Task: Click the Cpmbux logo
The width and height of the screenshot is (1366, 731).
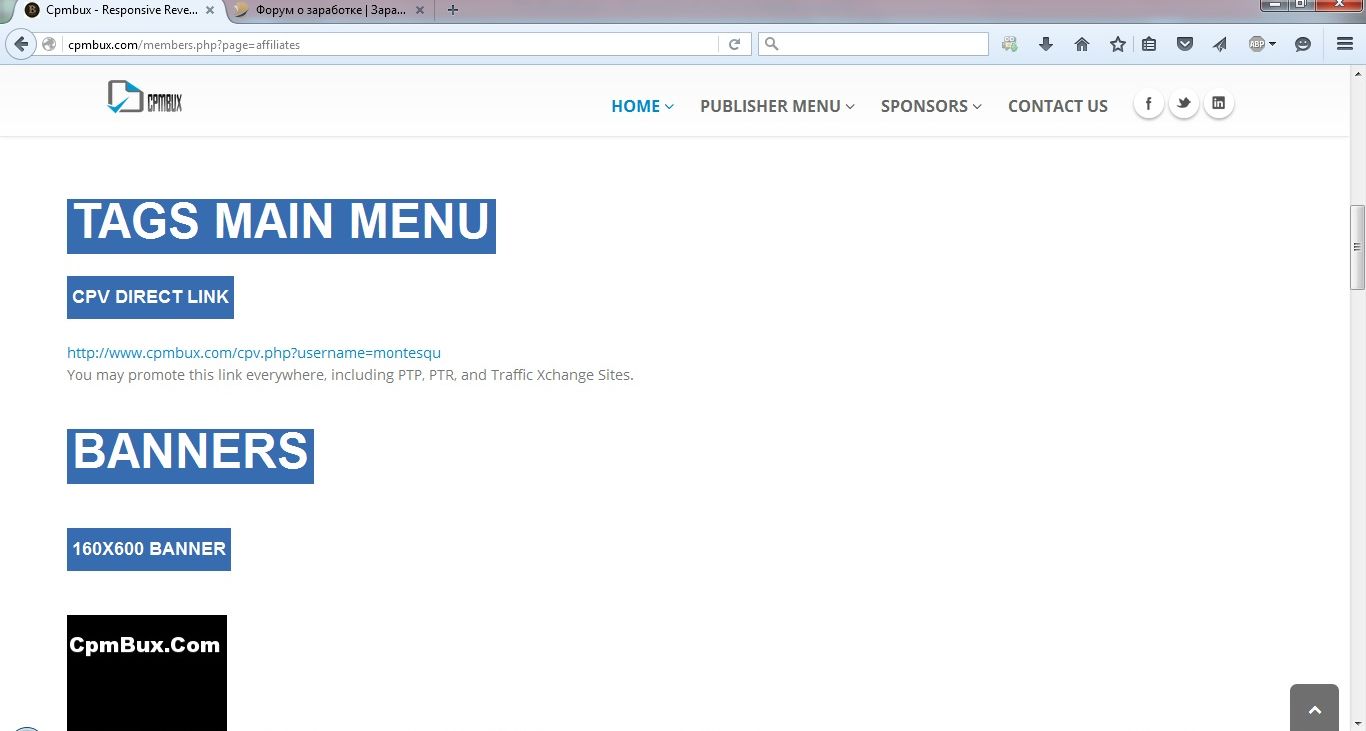Action: pos(145,97)
